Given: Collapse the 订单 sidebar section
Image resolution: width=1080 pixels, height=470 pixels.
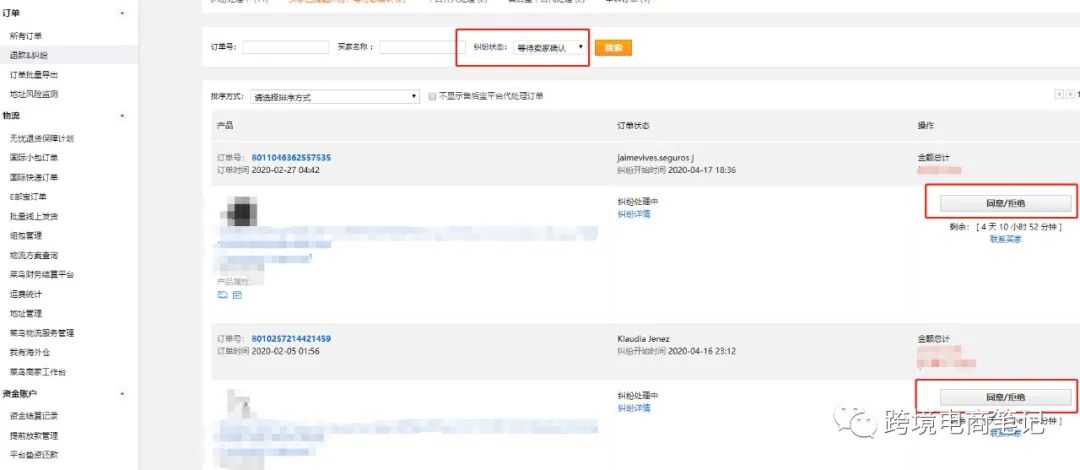Looking at the screenshot, I should (x=123, y=13).
